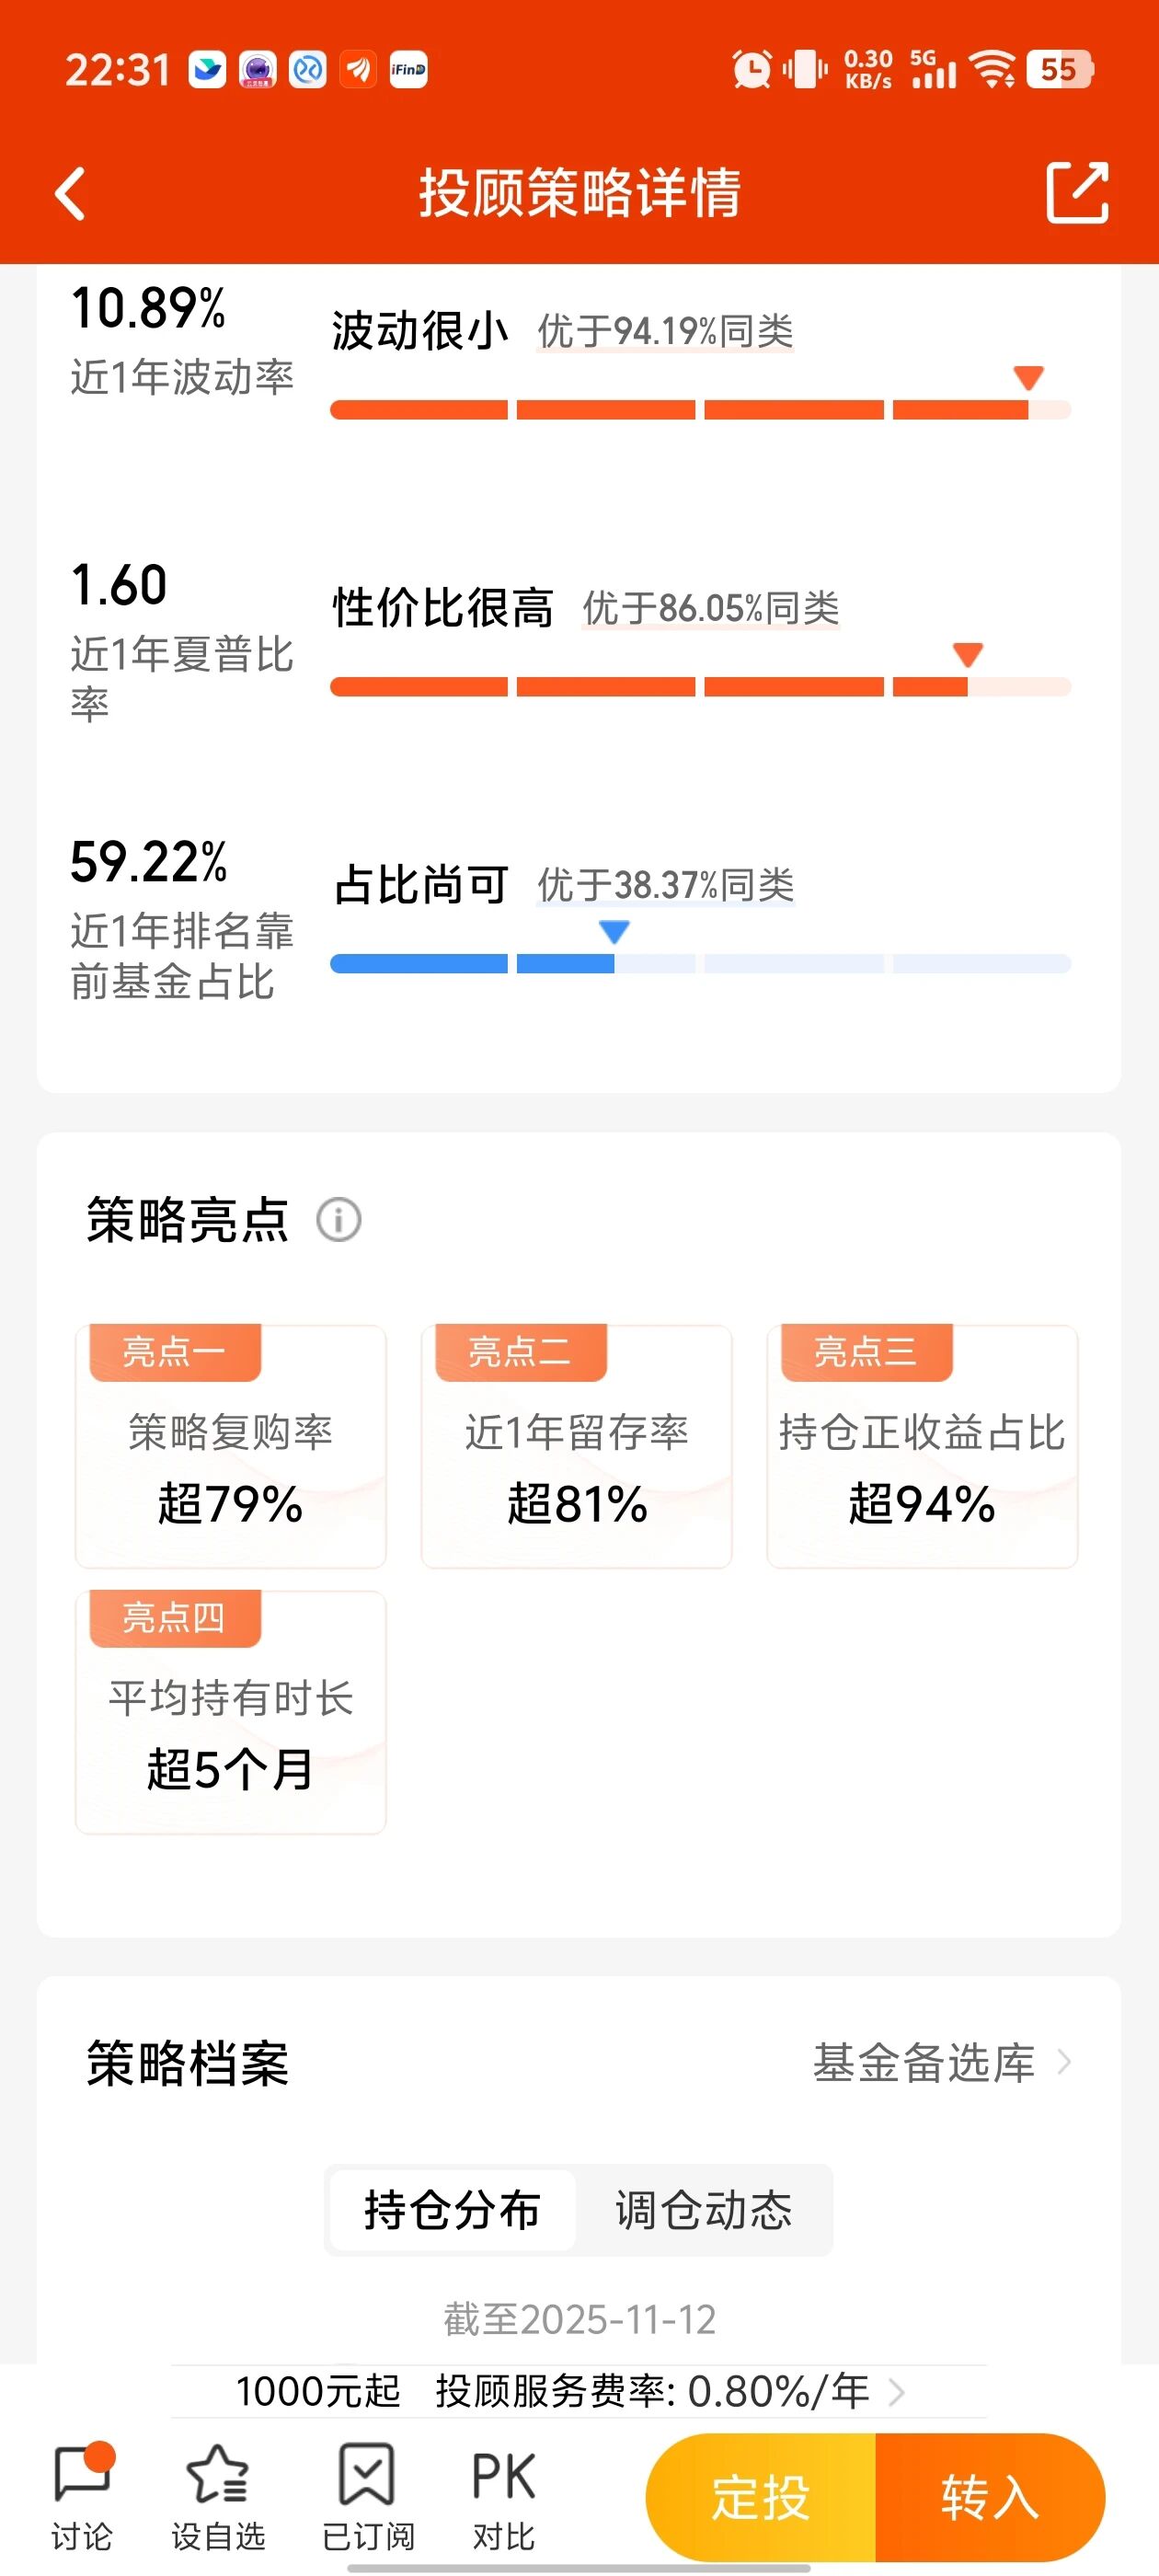
Task: Tap the blue 占比尚可 ranking progress bar
Action: pyautogui.click(x=700, y=964)
